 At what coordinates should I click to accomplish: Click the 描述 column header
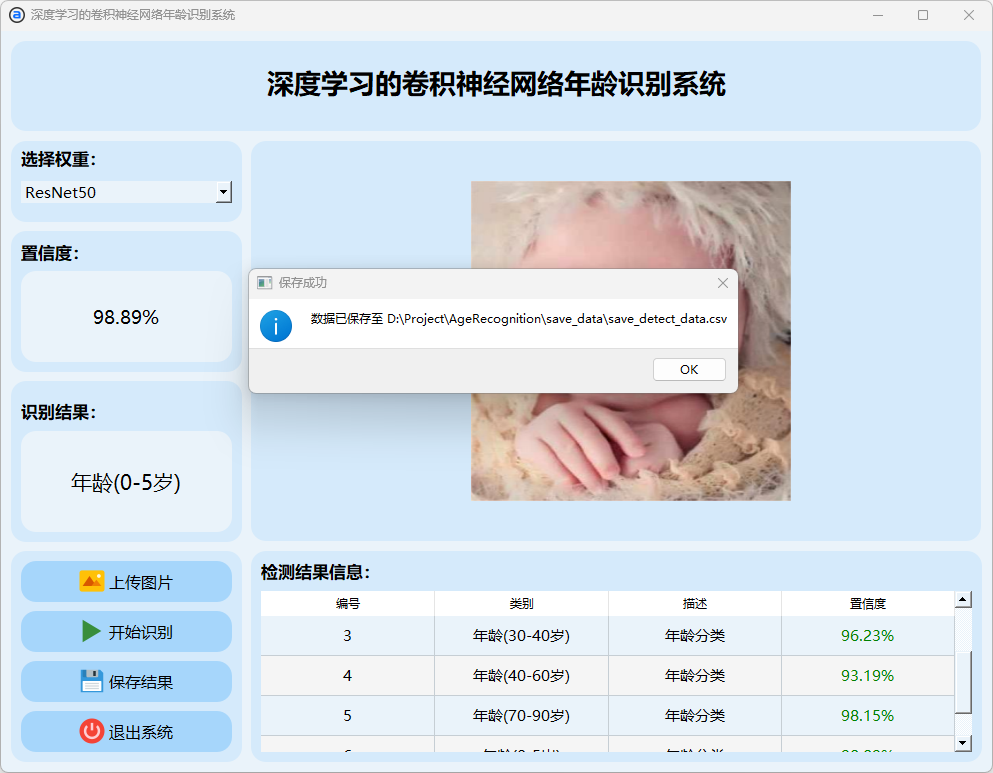pyautogui.click(x=694, y=604)
